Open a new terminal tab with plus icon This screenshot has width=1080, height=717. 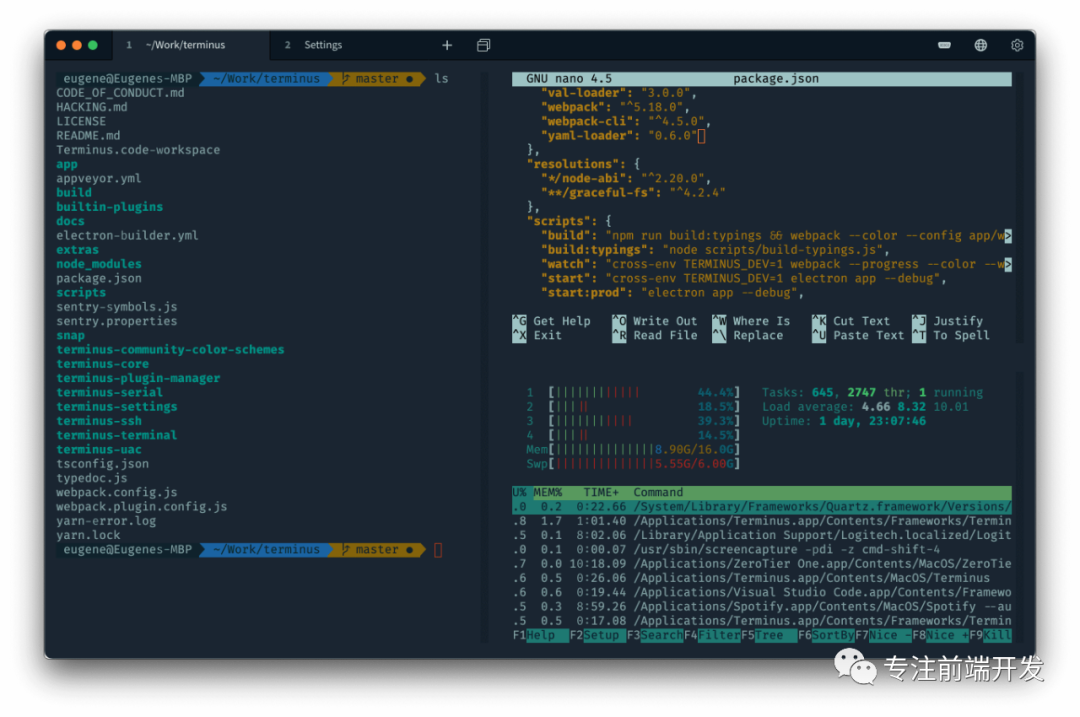coord(447,45)
